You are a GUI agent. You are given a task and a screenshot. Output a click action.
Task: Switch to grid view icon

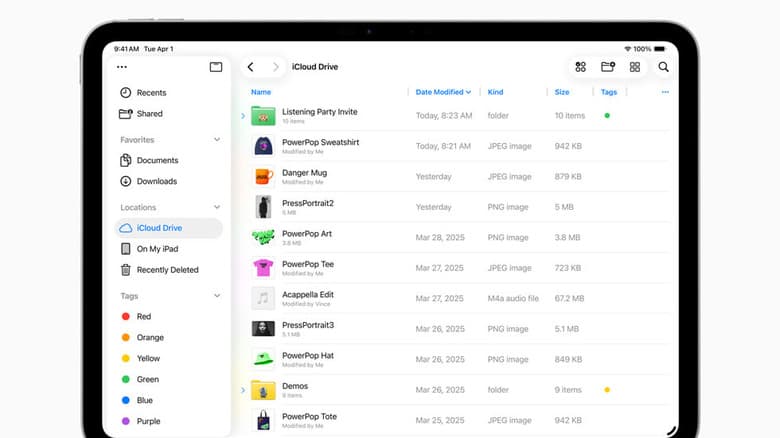click(x=635, y=67)
